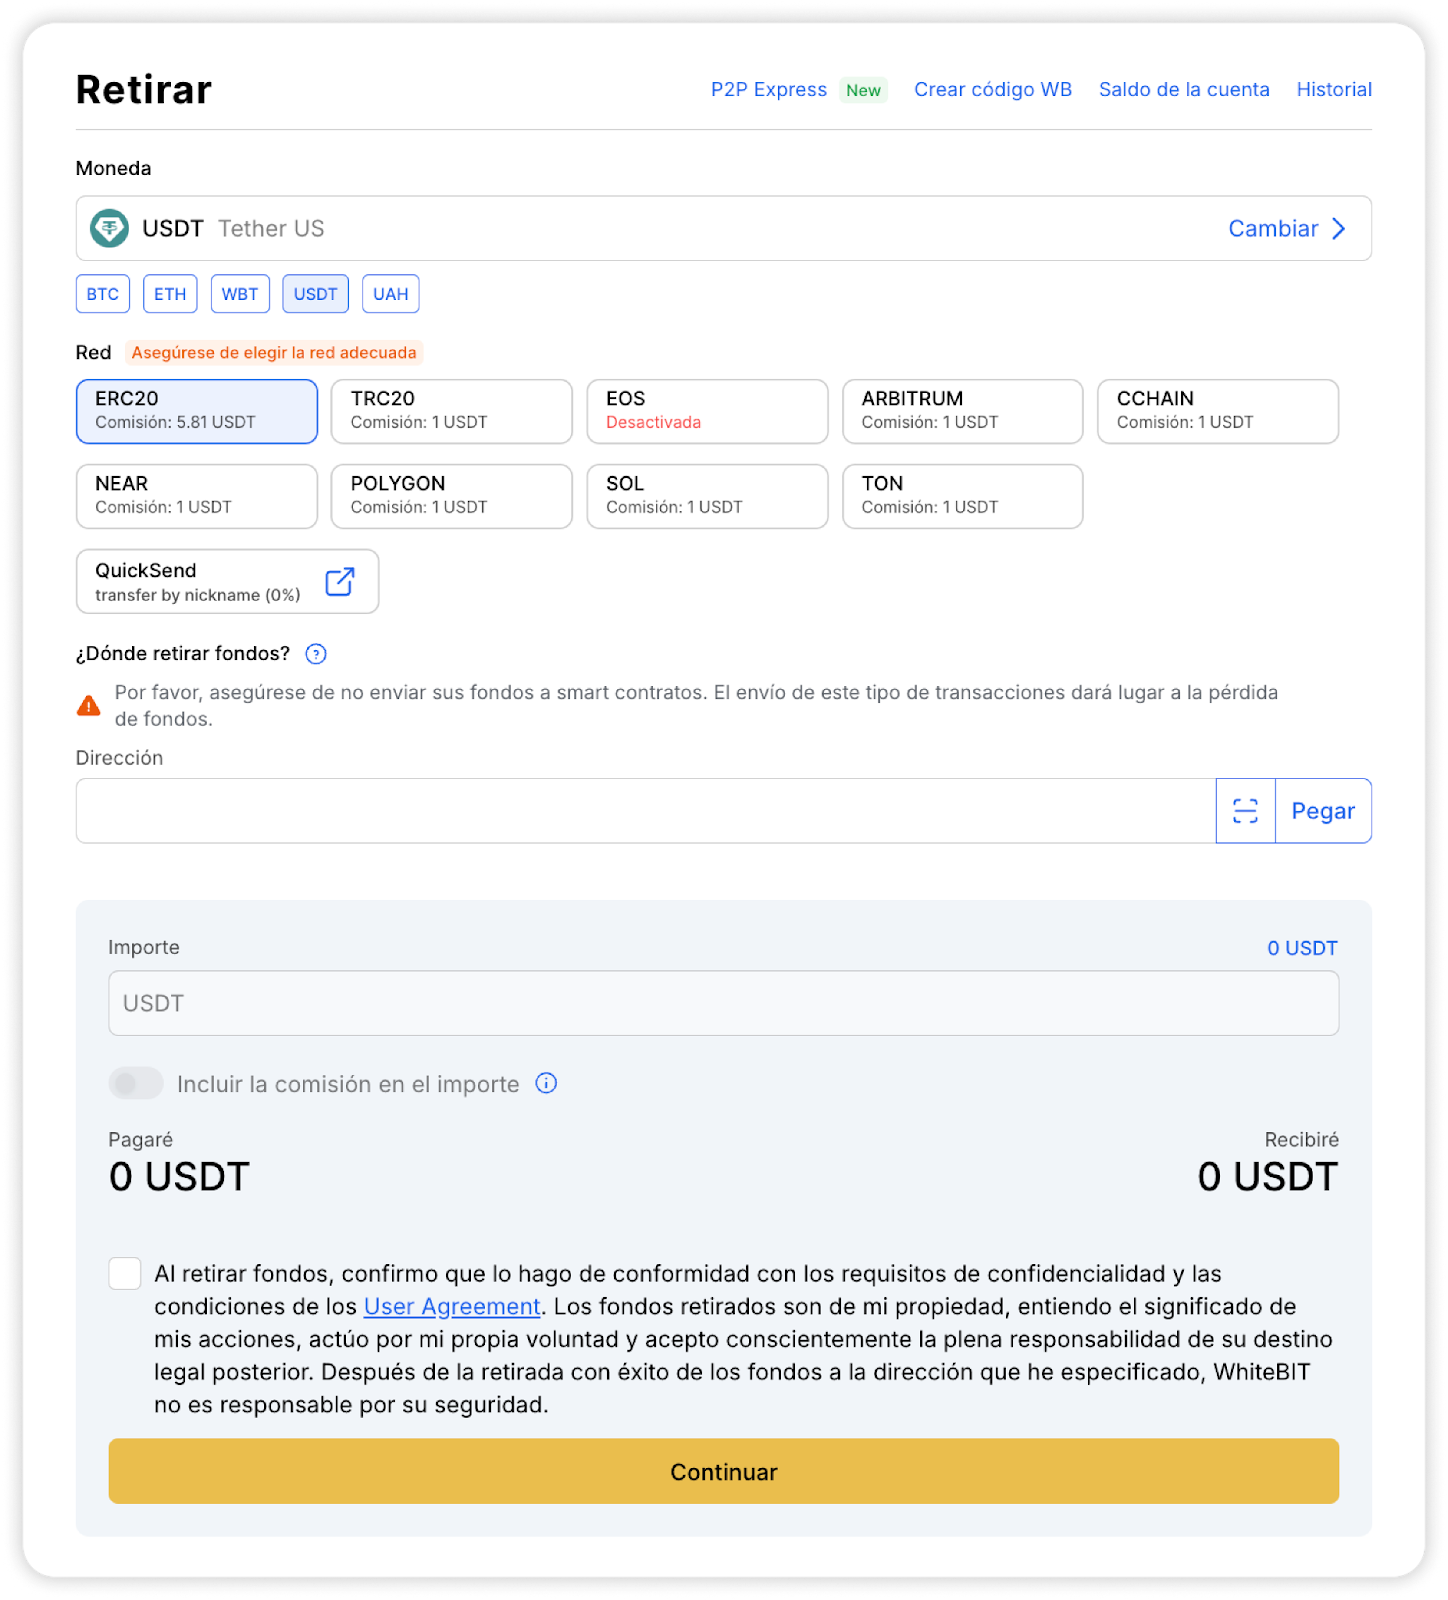1448x1600 pixels.
Task: Switch to the UAH currency chip
Action: click(390, 294)
